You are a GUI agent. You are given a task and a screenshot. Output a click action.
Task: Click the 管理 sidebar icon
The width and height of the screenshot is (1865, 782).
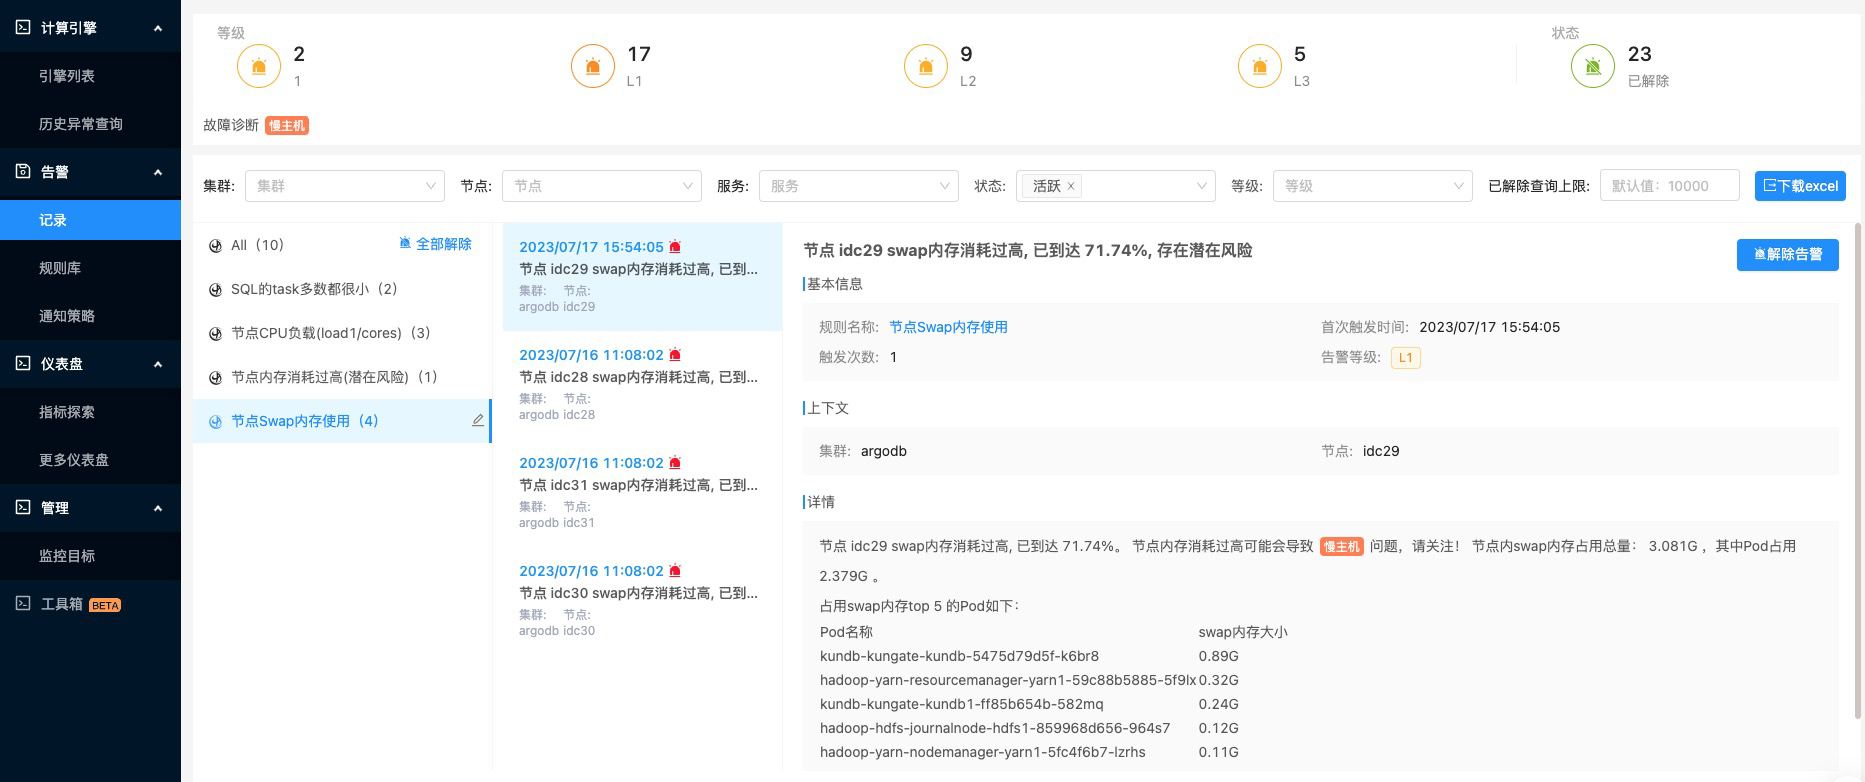coord(23,508)
